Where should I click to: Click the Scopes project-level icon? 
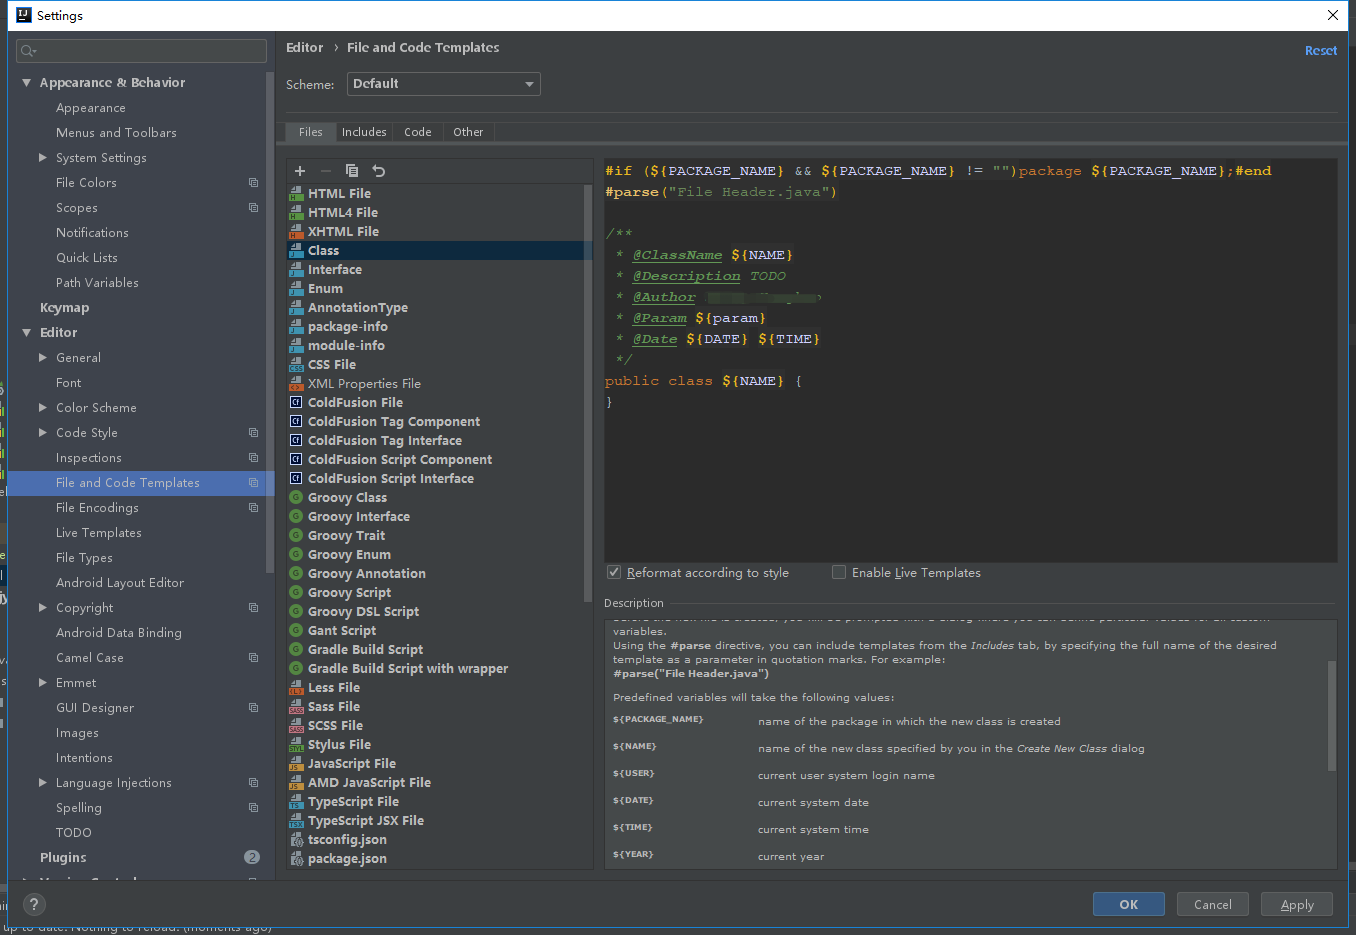(x=253, y=208)
